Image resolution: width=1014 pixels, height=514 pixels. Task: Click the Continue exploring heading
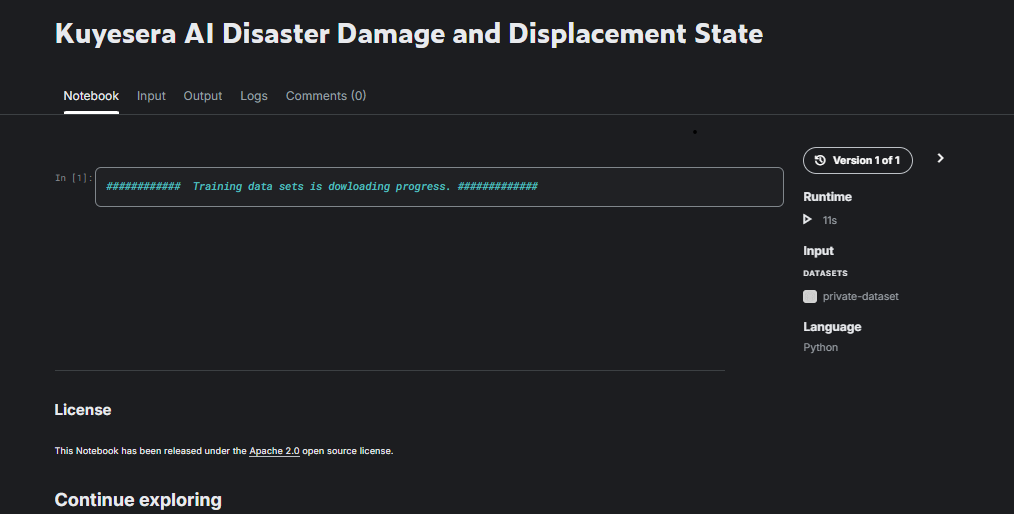[138, 499]
